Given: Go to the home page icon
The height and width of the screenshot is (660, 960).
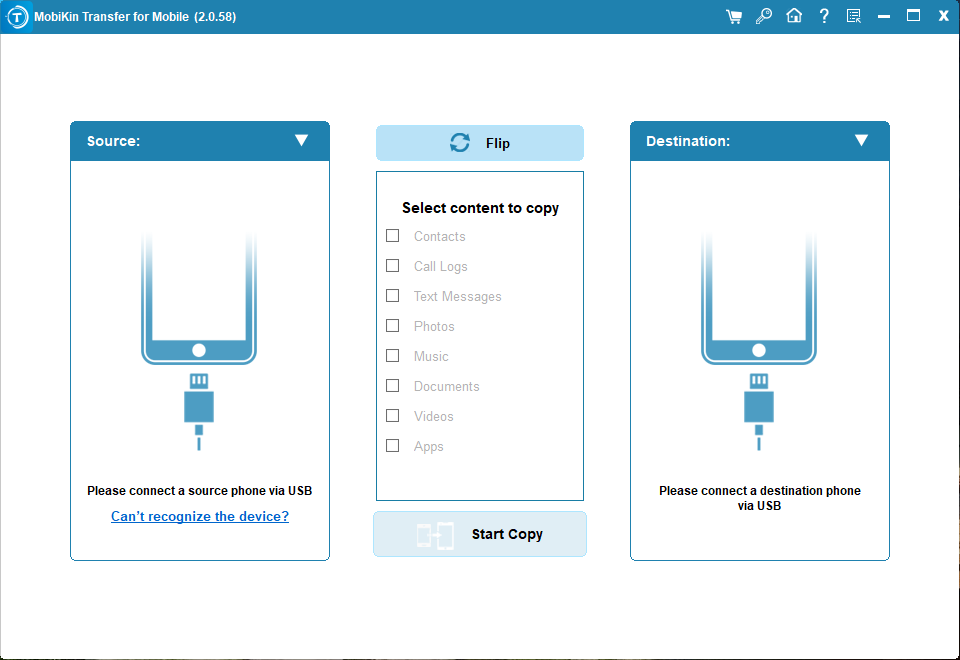Looking at the screenshot, I should (x=794, y=16).
